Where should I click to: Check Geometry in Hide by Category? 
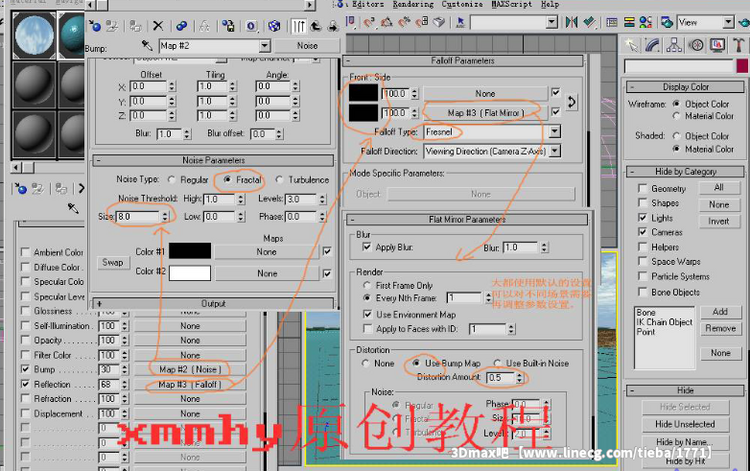click(642, 189)
